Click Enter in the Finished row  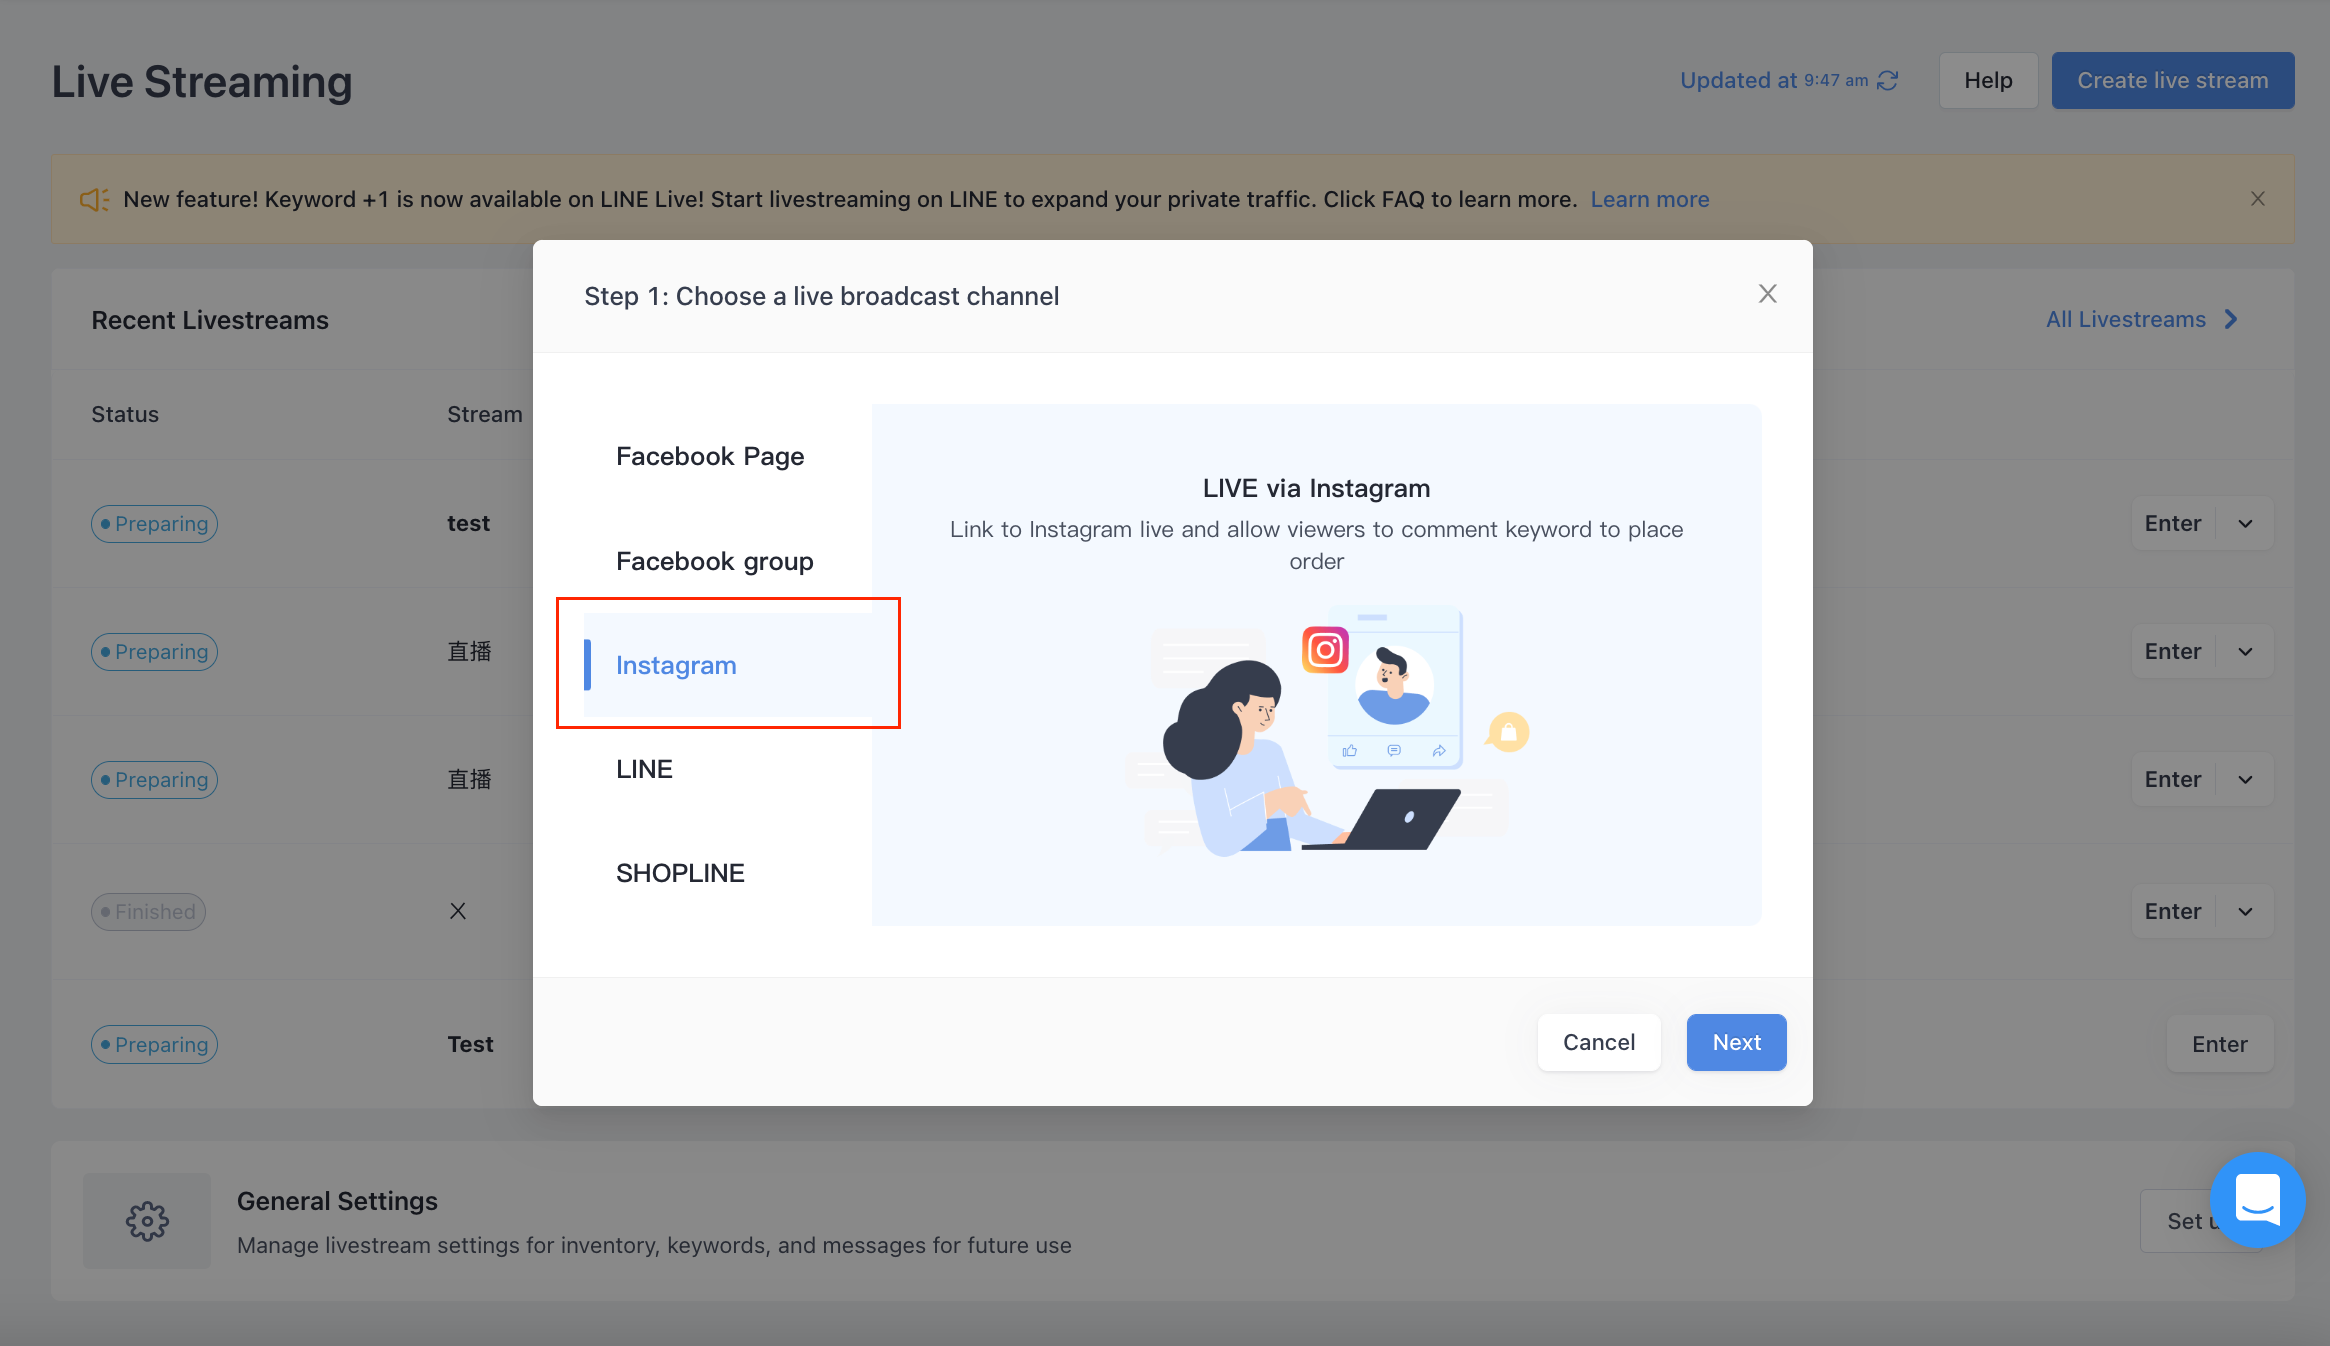tap(2173, 911)
